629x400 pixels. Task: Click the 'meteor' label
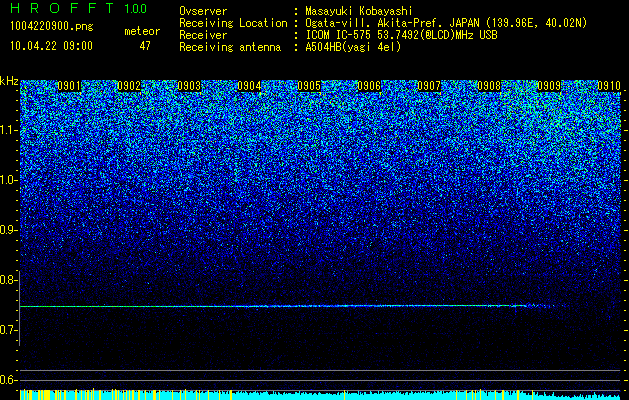click(x=142, y=31)
